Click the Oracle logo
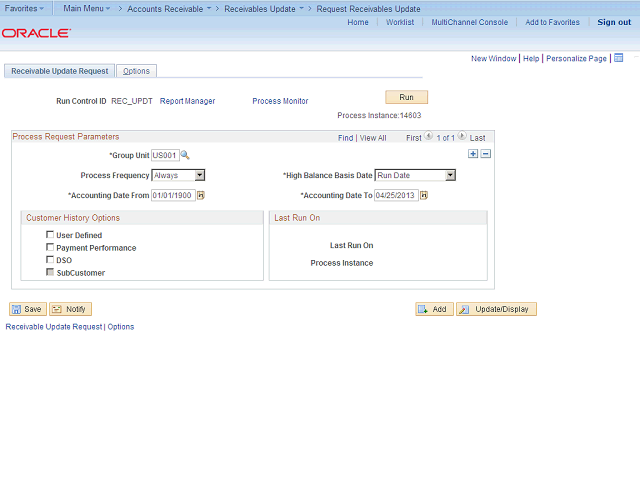The height and width of the screenshot is (480, 640). click(x=36, y=33)
